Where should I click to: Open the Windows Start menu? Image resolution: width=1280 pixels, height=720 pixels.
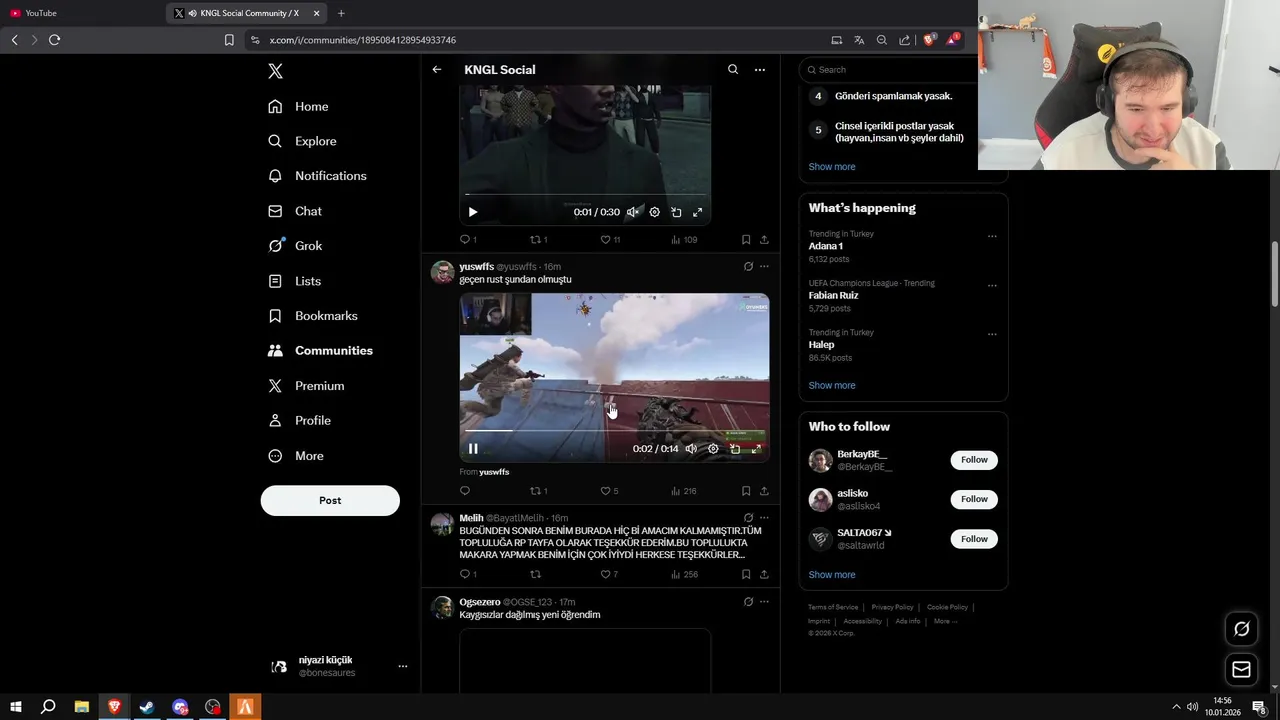pos(15,707)
